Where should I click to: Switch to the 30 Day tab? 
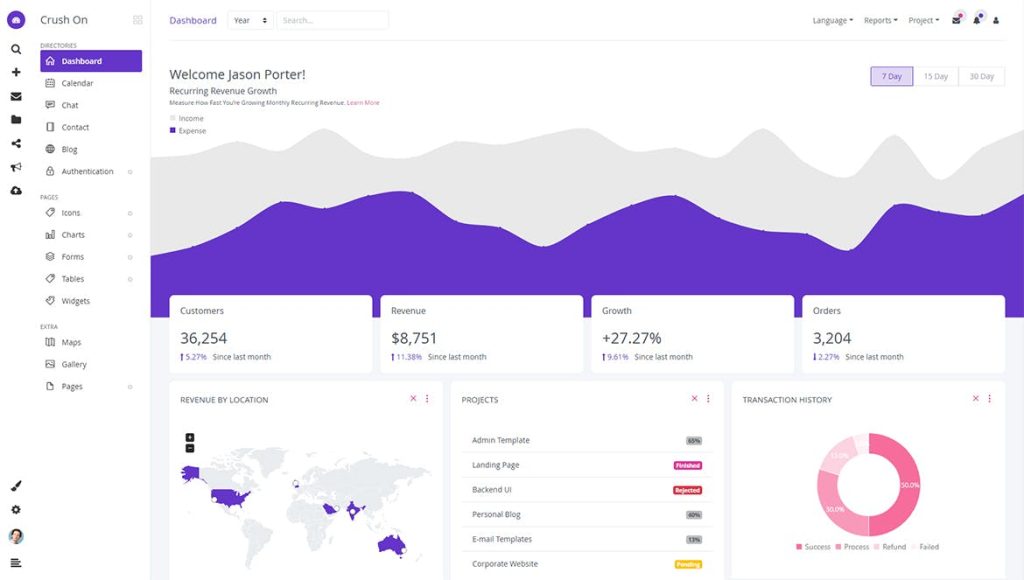pos(981,75)
